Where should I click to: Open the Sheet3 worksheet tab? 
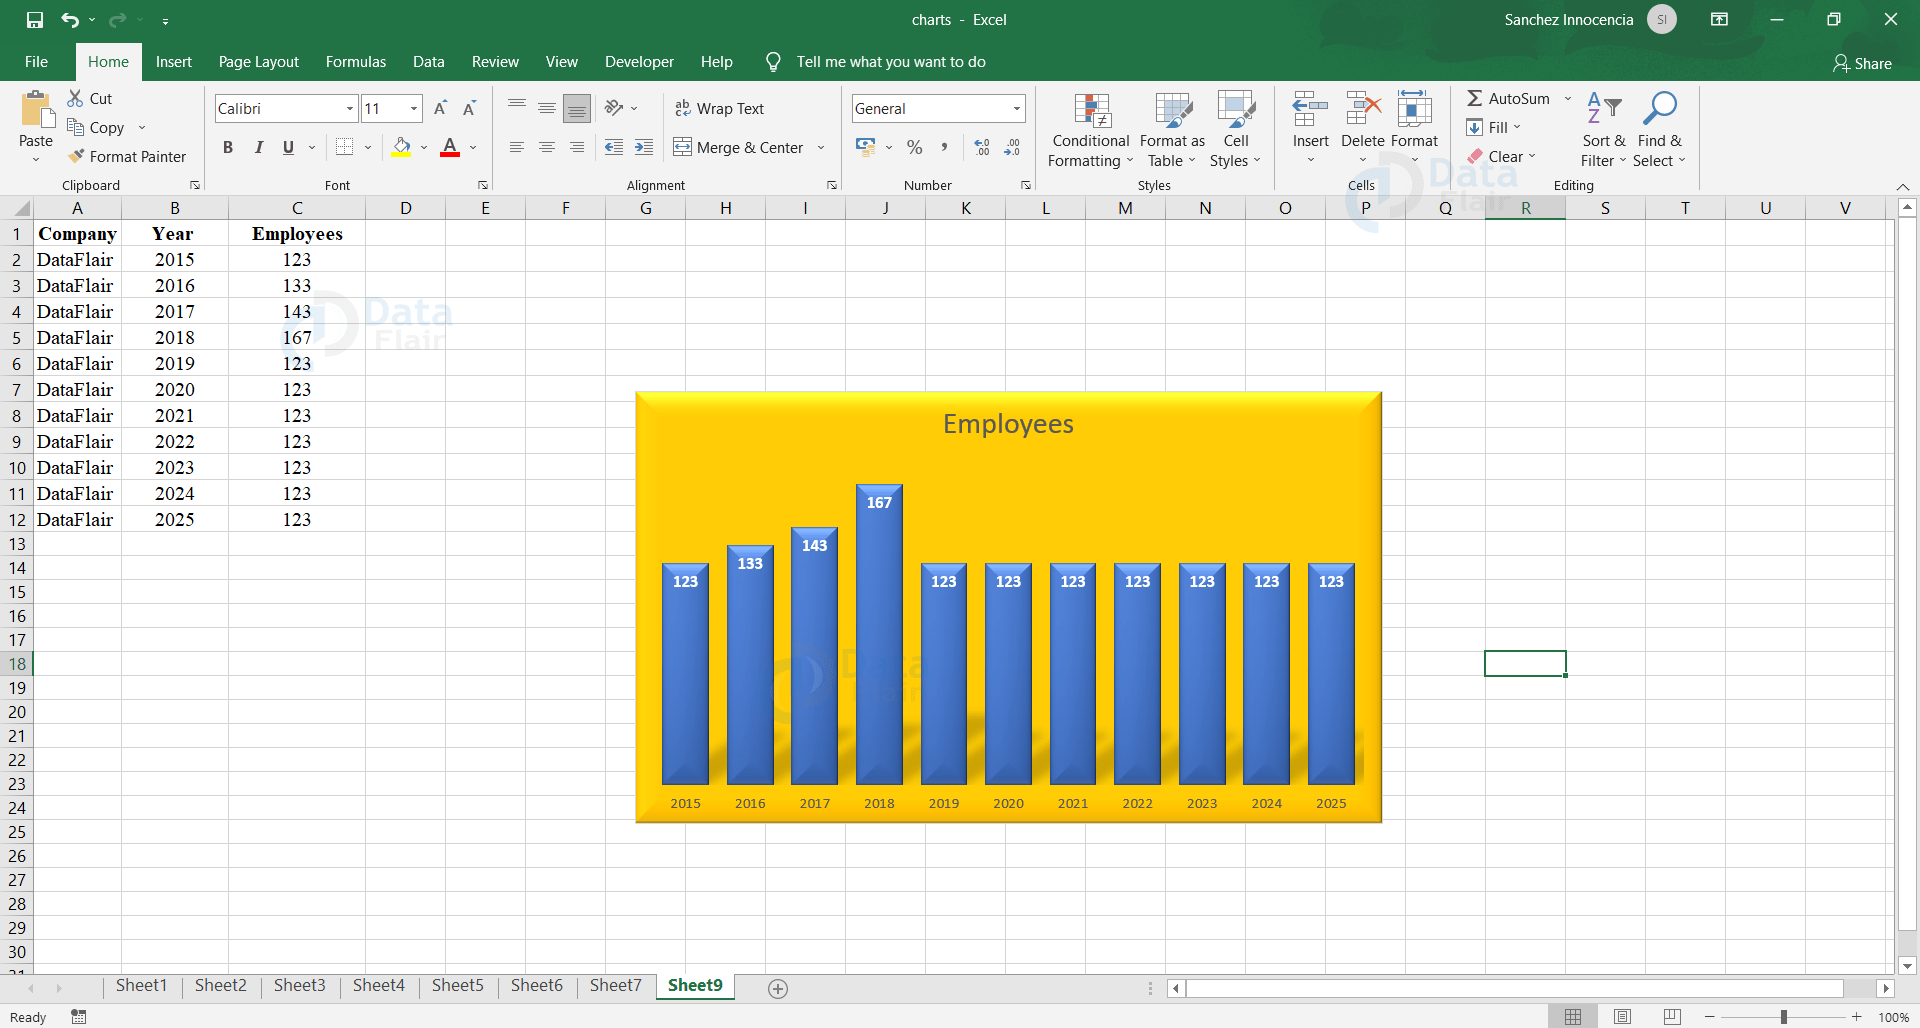(299, 985)
